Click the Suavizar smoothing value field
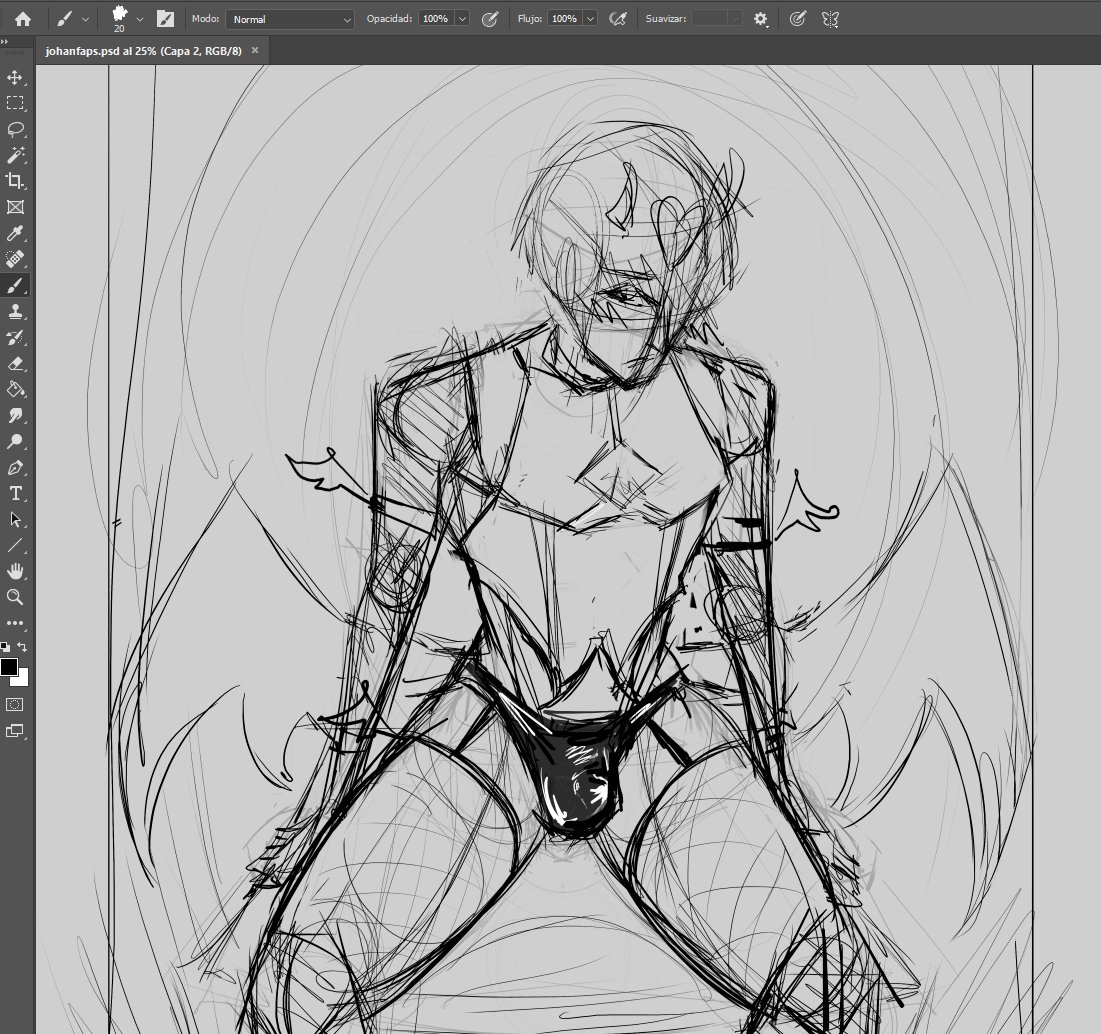 point(709,19)
